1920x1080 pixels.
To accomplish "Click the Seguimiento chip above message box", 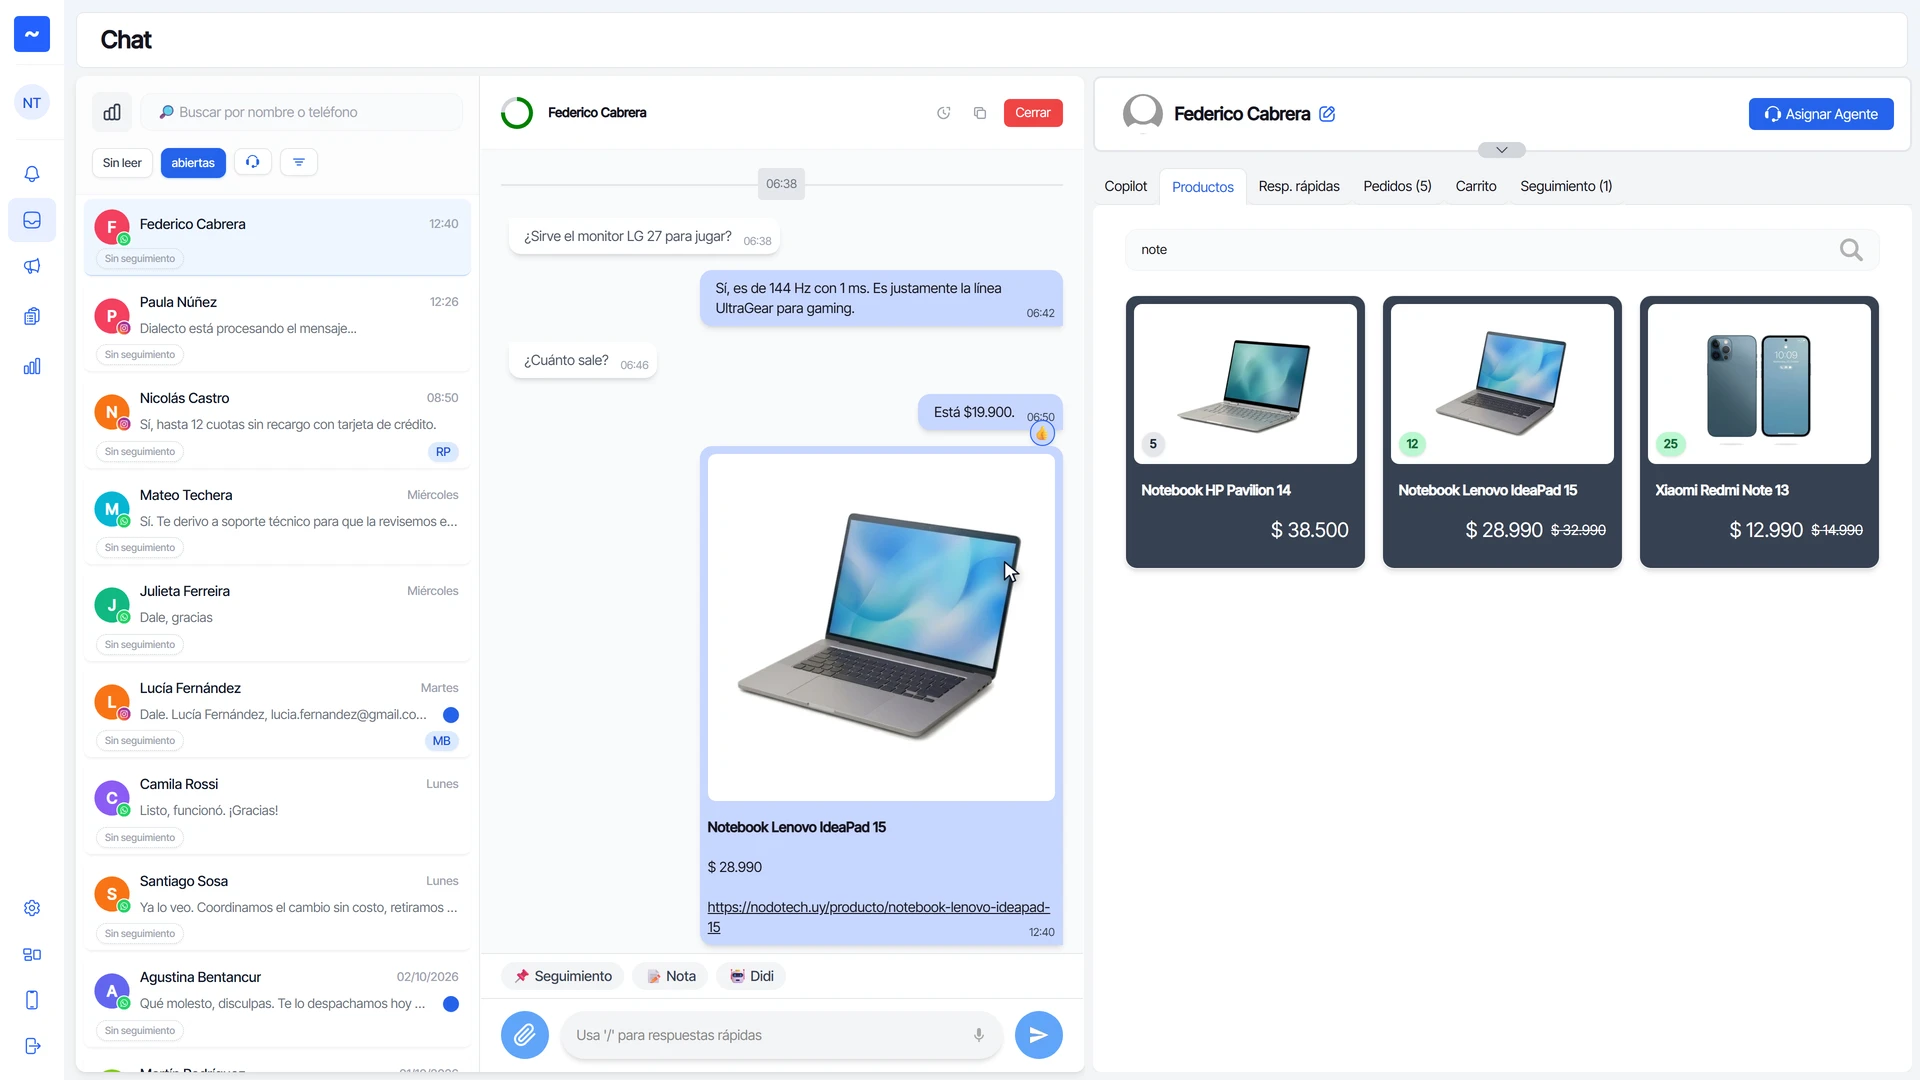I will point(563,976).
